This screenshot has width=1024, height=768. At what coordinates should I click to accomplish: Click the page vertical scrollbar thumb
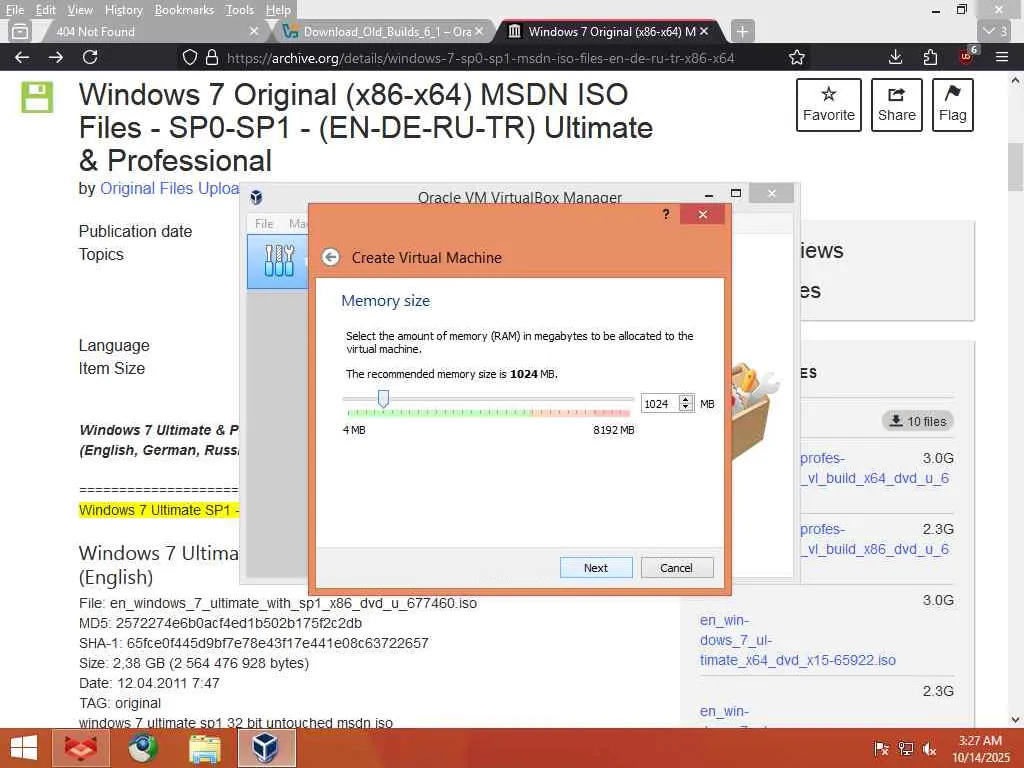tap(1015, 167)
